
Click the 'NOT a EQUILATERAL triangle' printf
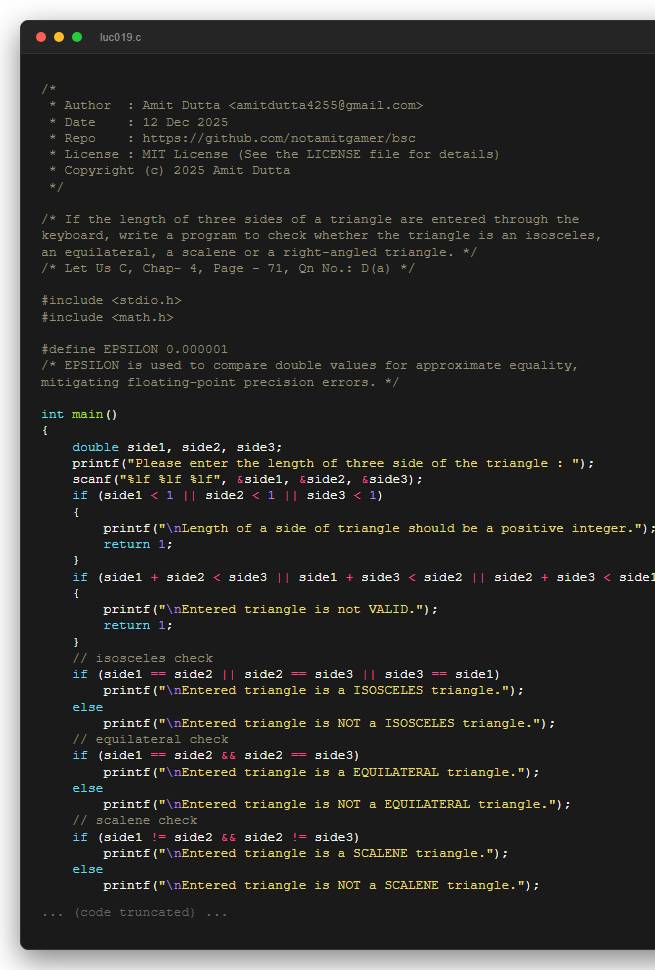(x=337, y=804)
